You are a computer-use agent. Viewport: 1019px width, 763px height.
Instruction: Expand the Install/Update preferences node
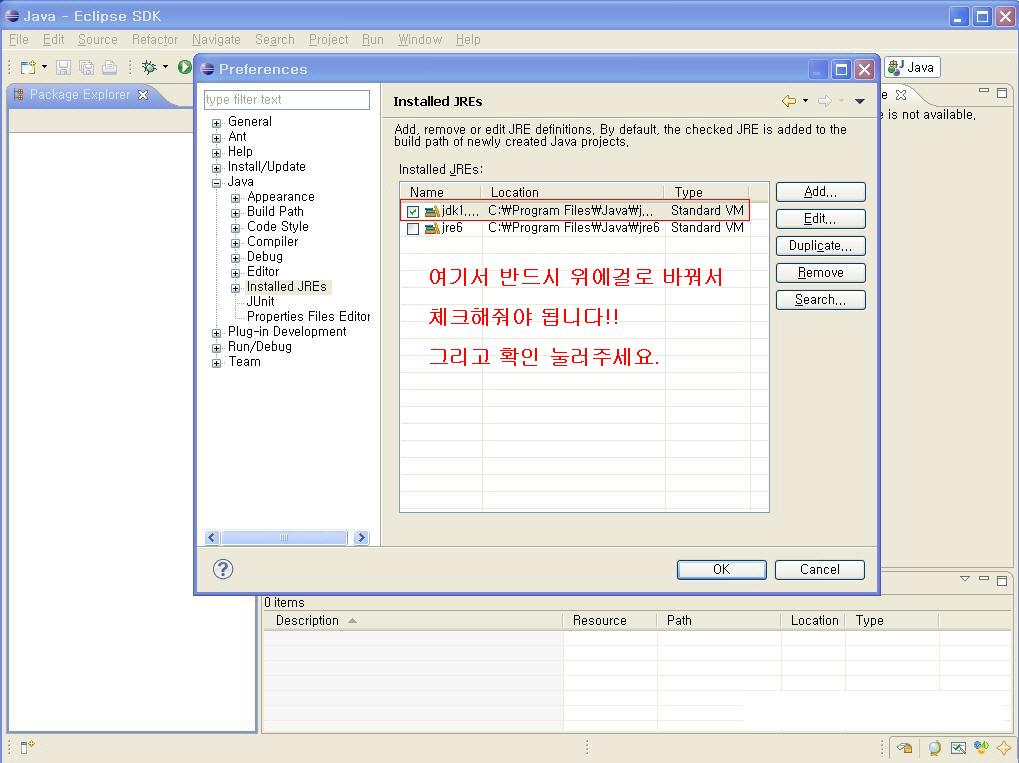coord(216,168)
